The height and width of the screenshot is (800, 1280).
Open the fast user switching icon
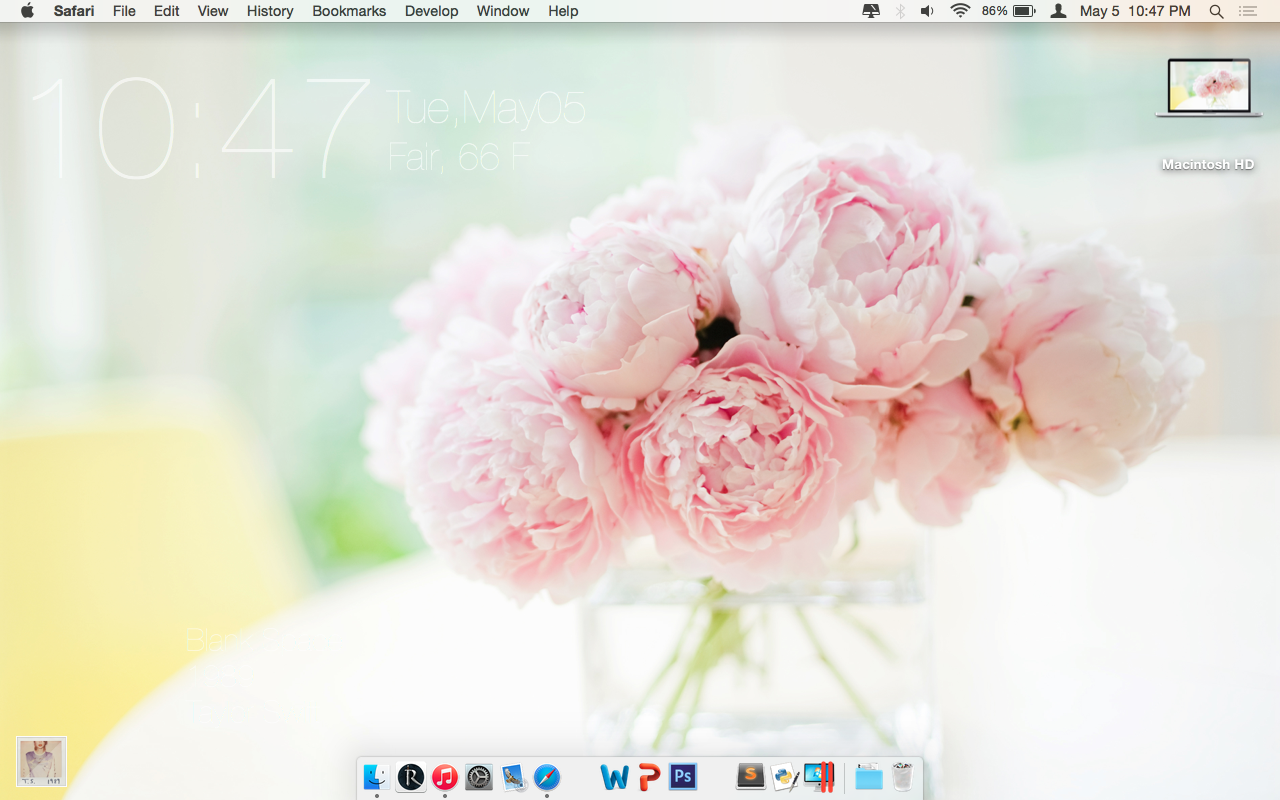(1058, 11)
